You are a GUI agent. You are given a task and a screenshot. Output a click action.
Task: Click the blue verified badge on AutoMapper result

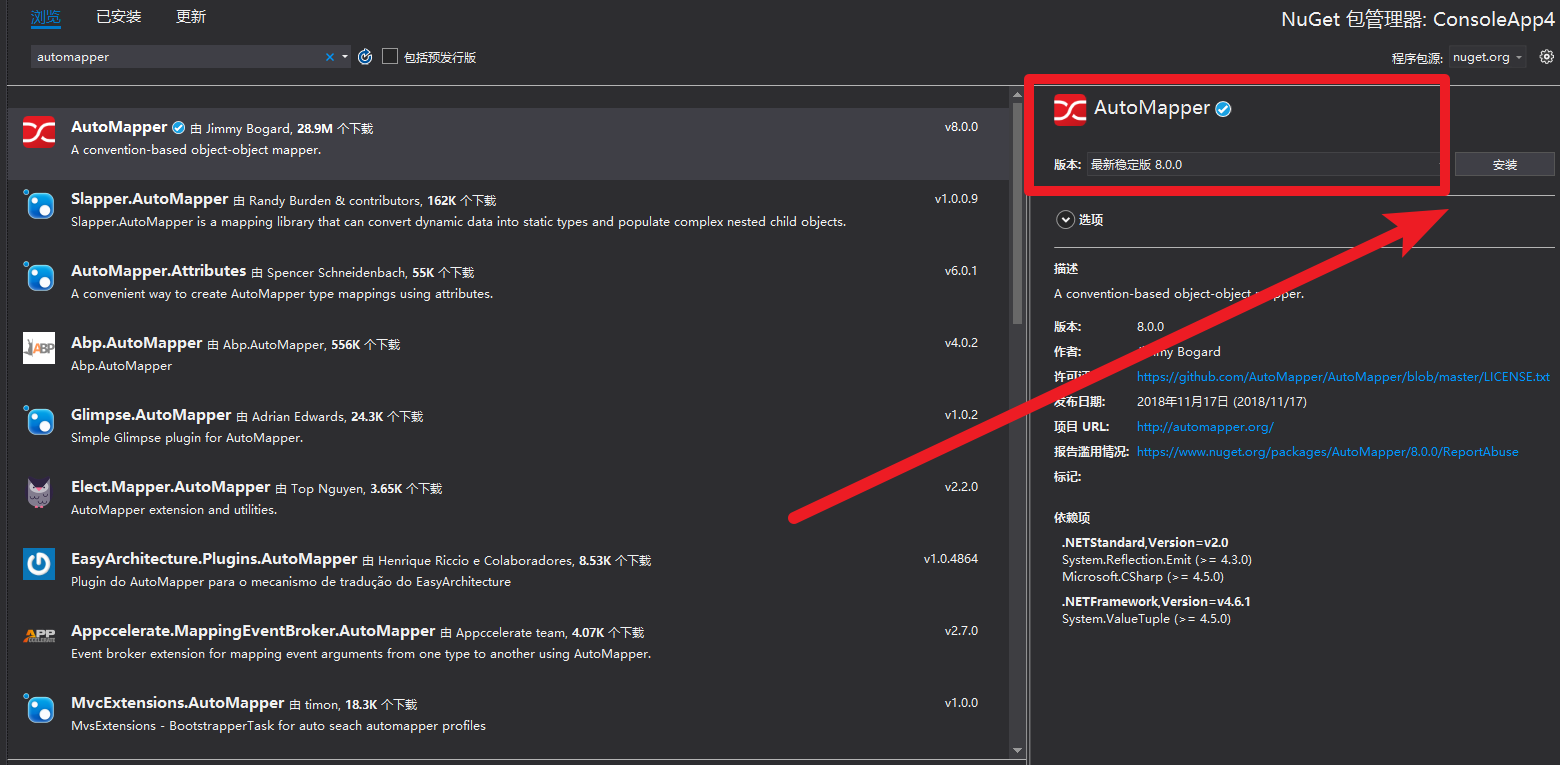tap(178, 127)
